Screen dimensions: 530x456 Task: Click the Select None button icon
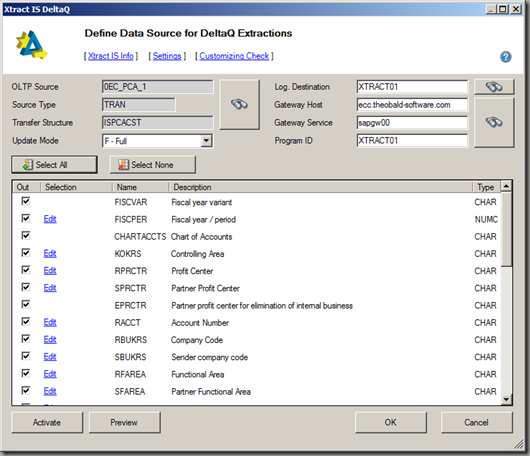(x=123, y=165)
